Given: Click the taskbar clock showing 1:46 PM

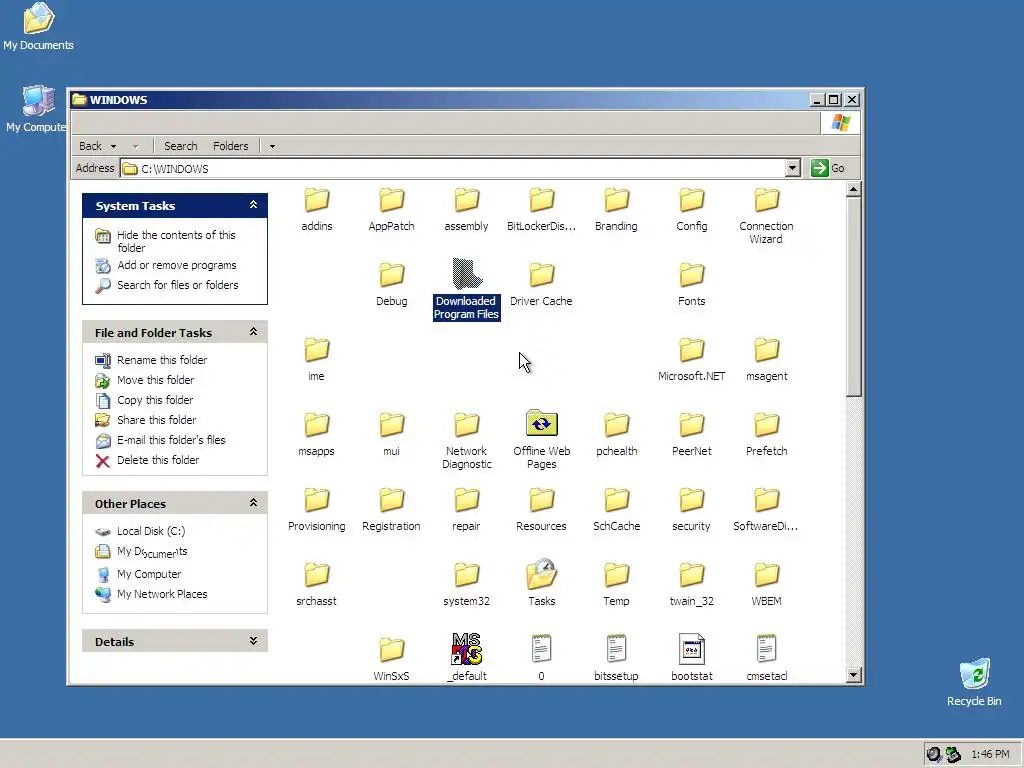Looking at the screenshot, I should point(990,754).
